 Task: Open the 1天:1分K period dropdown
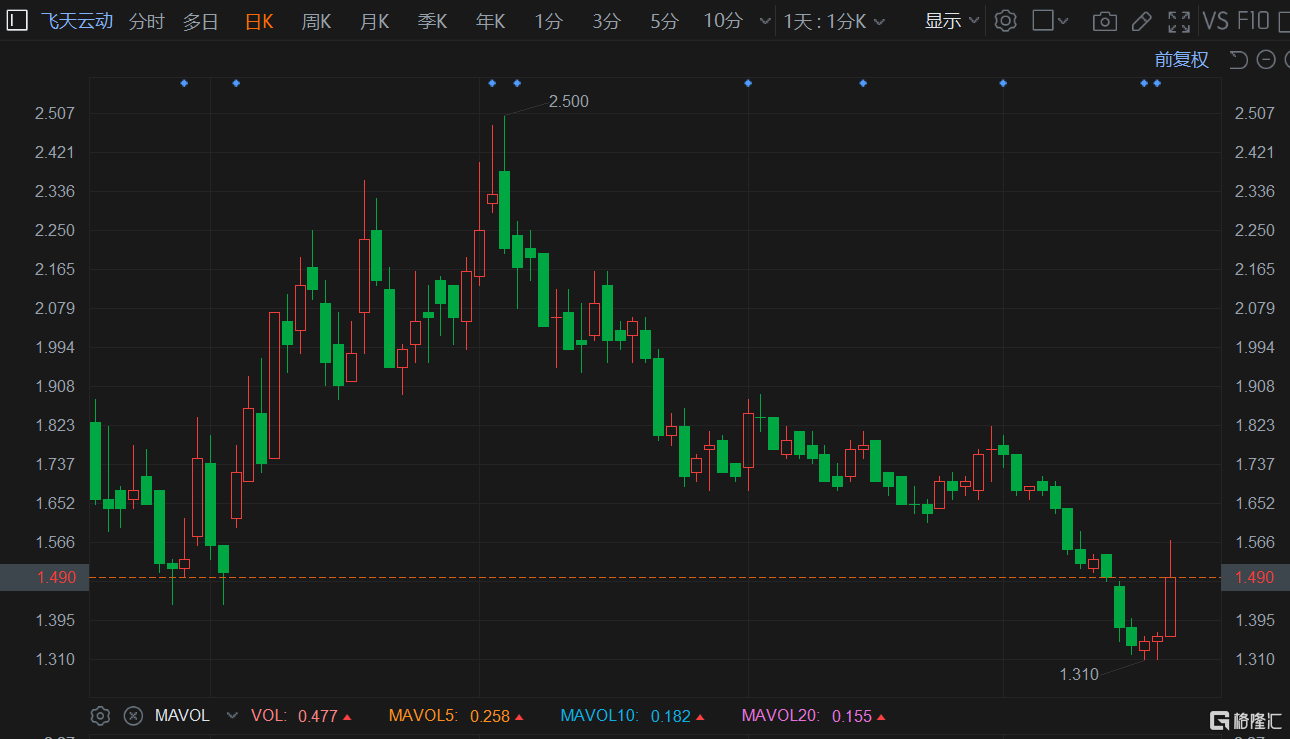coord(834,21)
